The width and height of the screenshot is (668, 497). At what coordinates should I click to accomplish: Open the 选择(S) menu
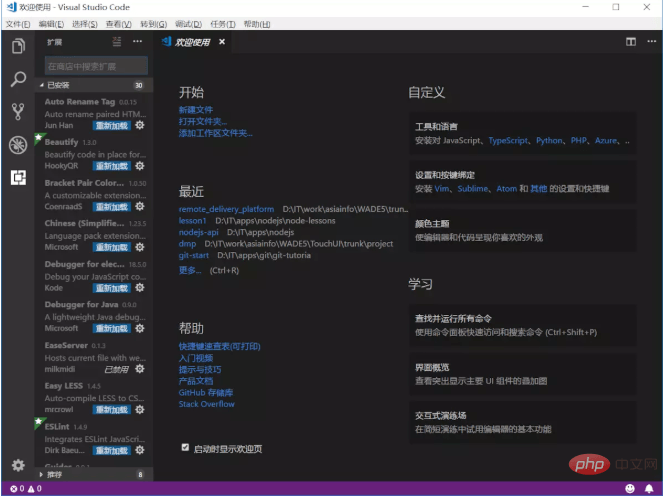[85, 24]
